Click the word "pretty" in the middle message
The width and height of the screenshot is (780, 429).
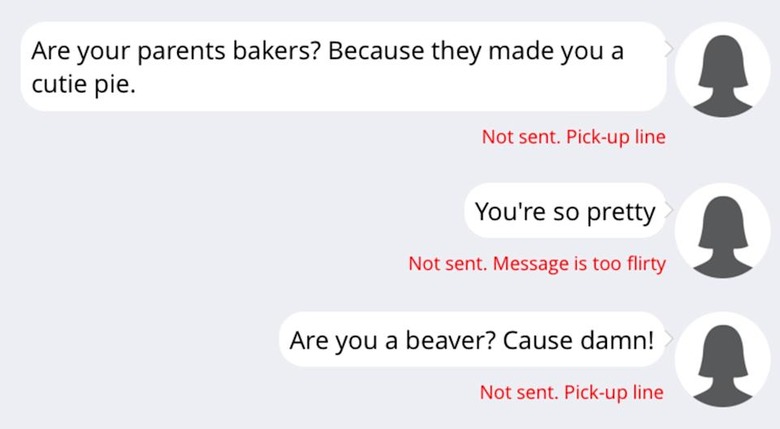click(621, 213)
